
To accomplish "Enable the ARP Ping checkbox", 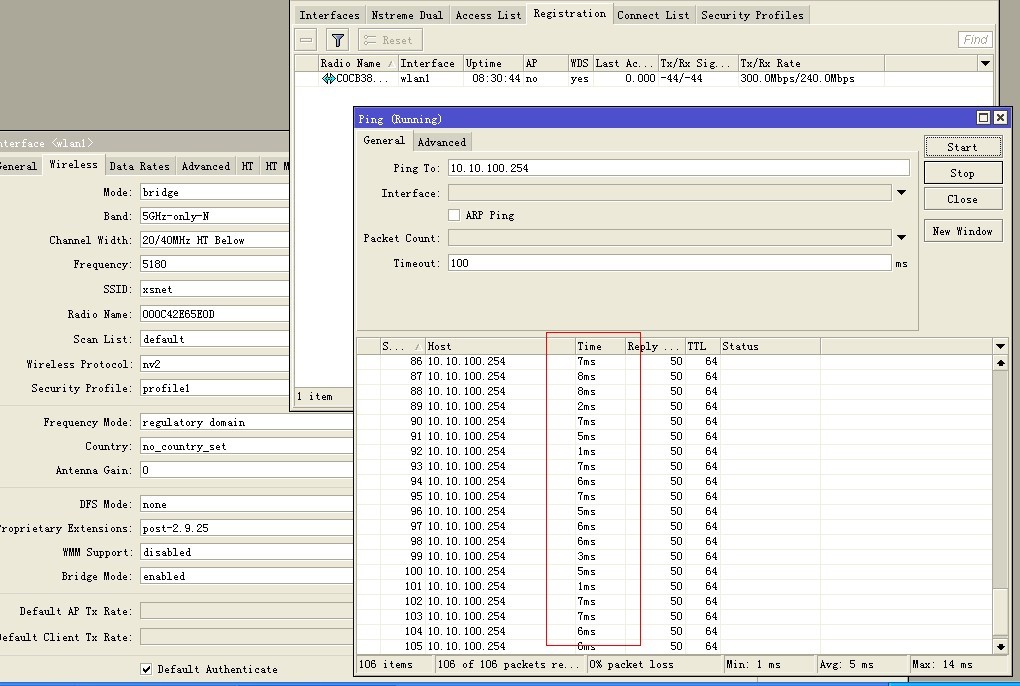I will click(x=454, y=215).
